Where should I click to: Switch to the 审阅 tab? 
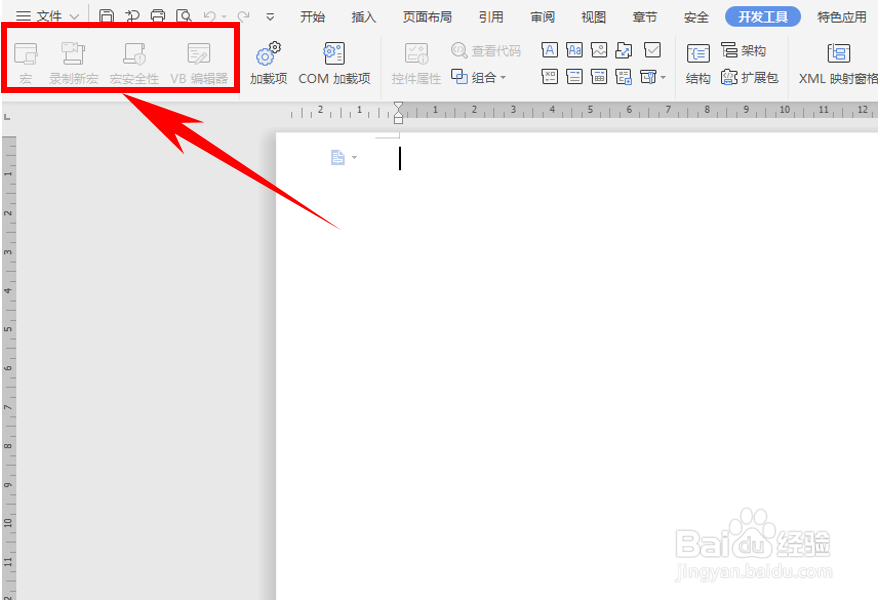pyautogui.click(x=542, y=17)
